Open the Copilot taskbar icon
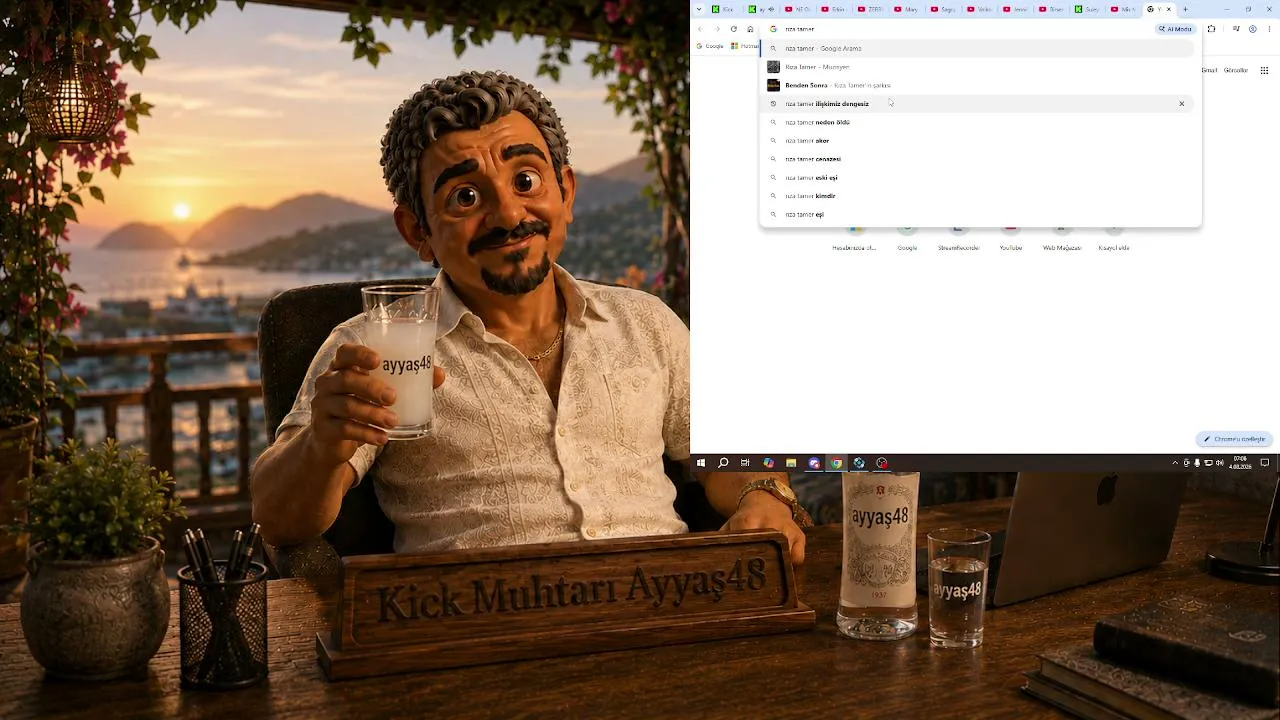 tap(768, 463)
